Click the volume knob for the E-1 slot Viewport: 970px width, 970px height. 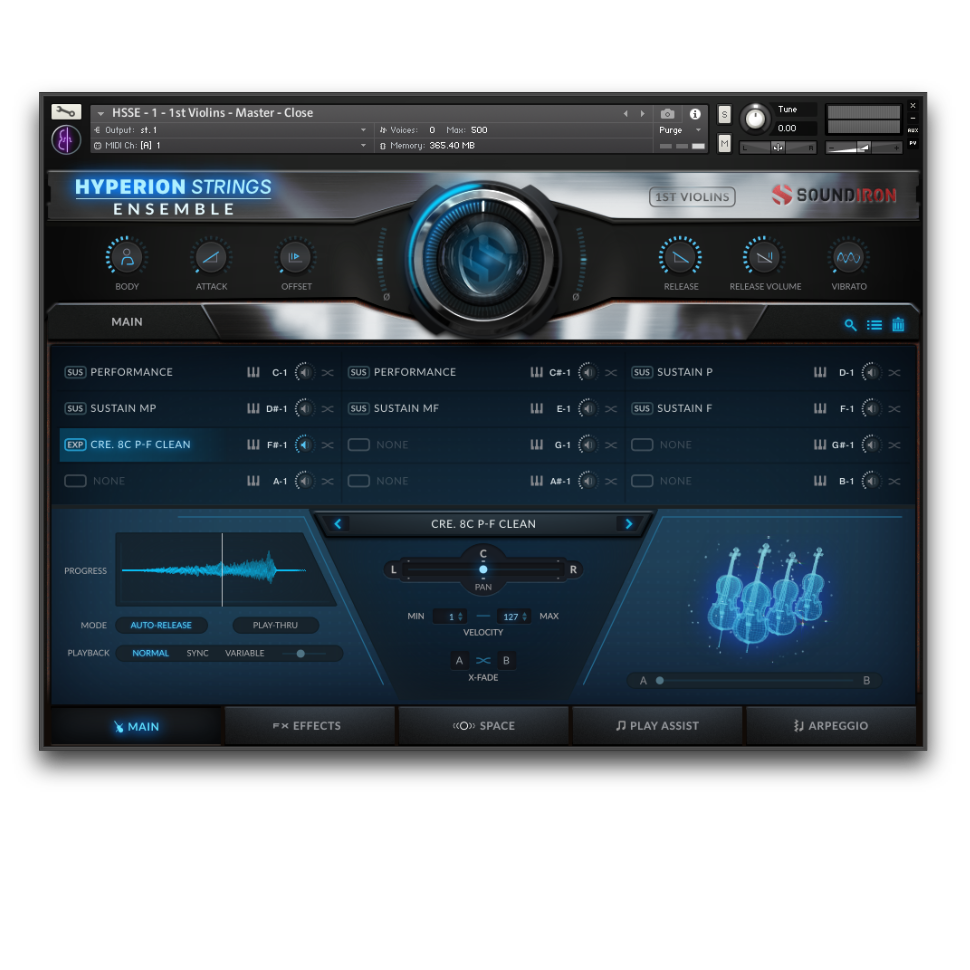point(588,408)
